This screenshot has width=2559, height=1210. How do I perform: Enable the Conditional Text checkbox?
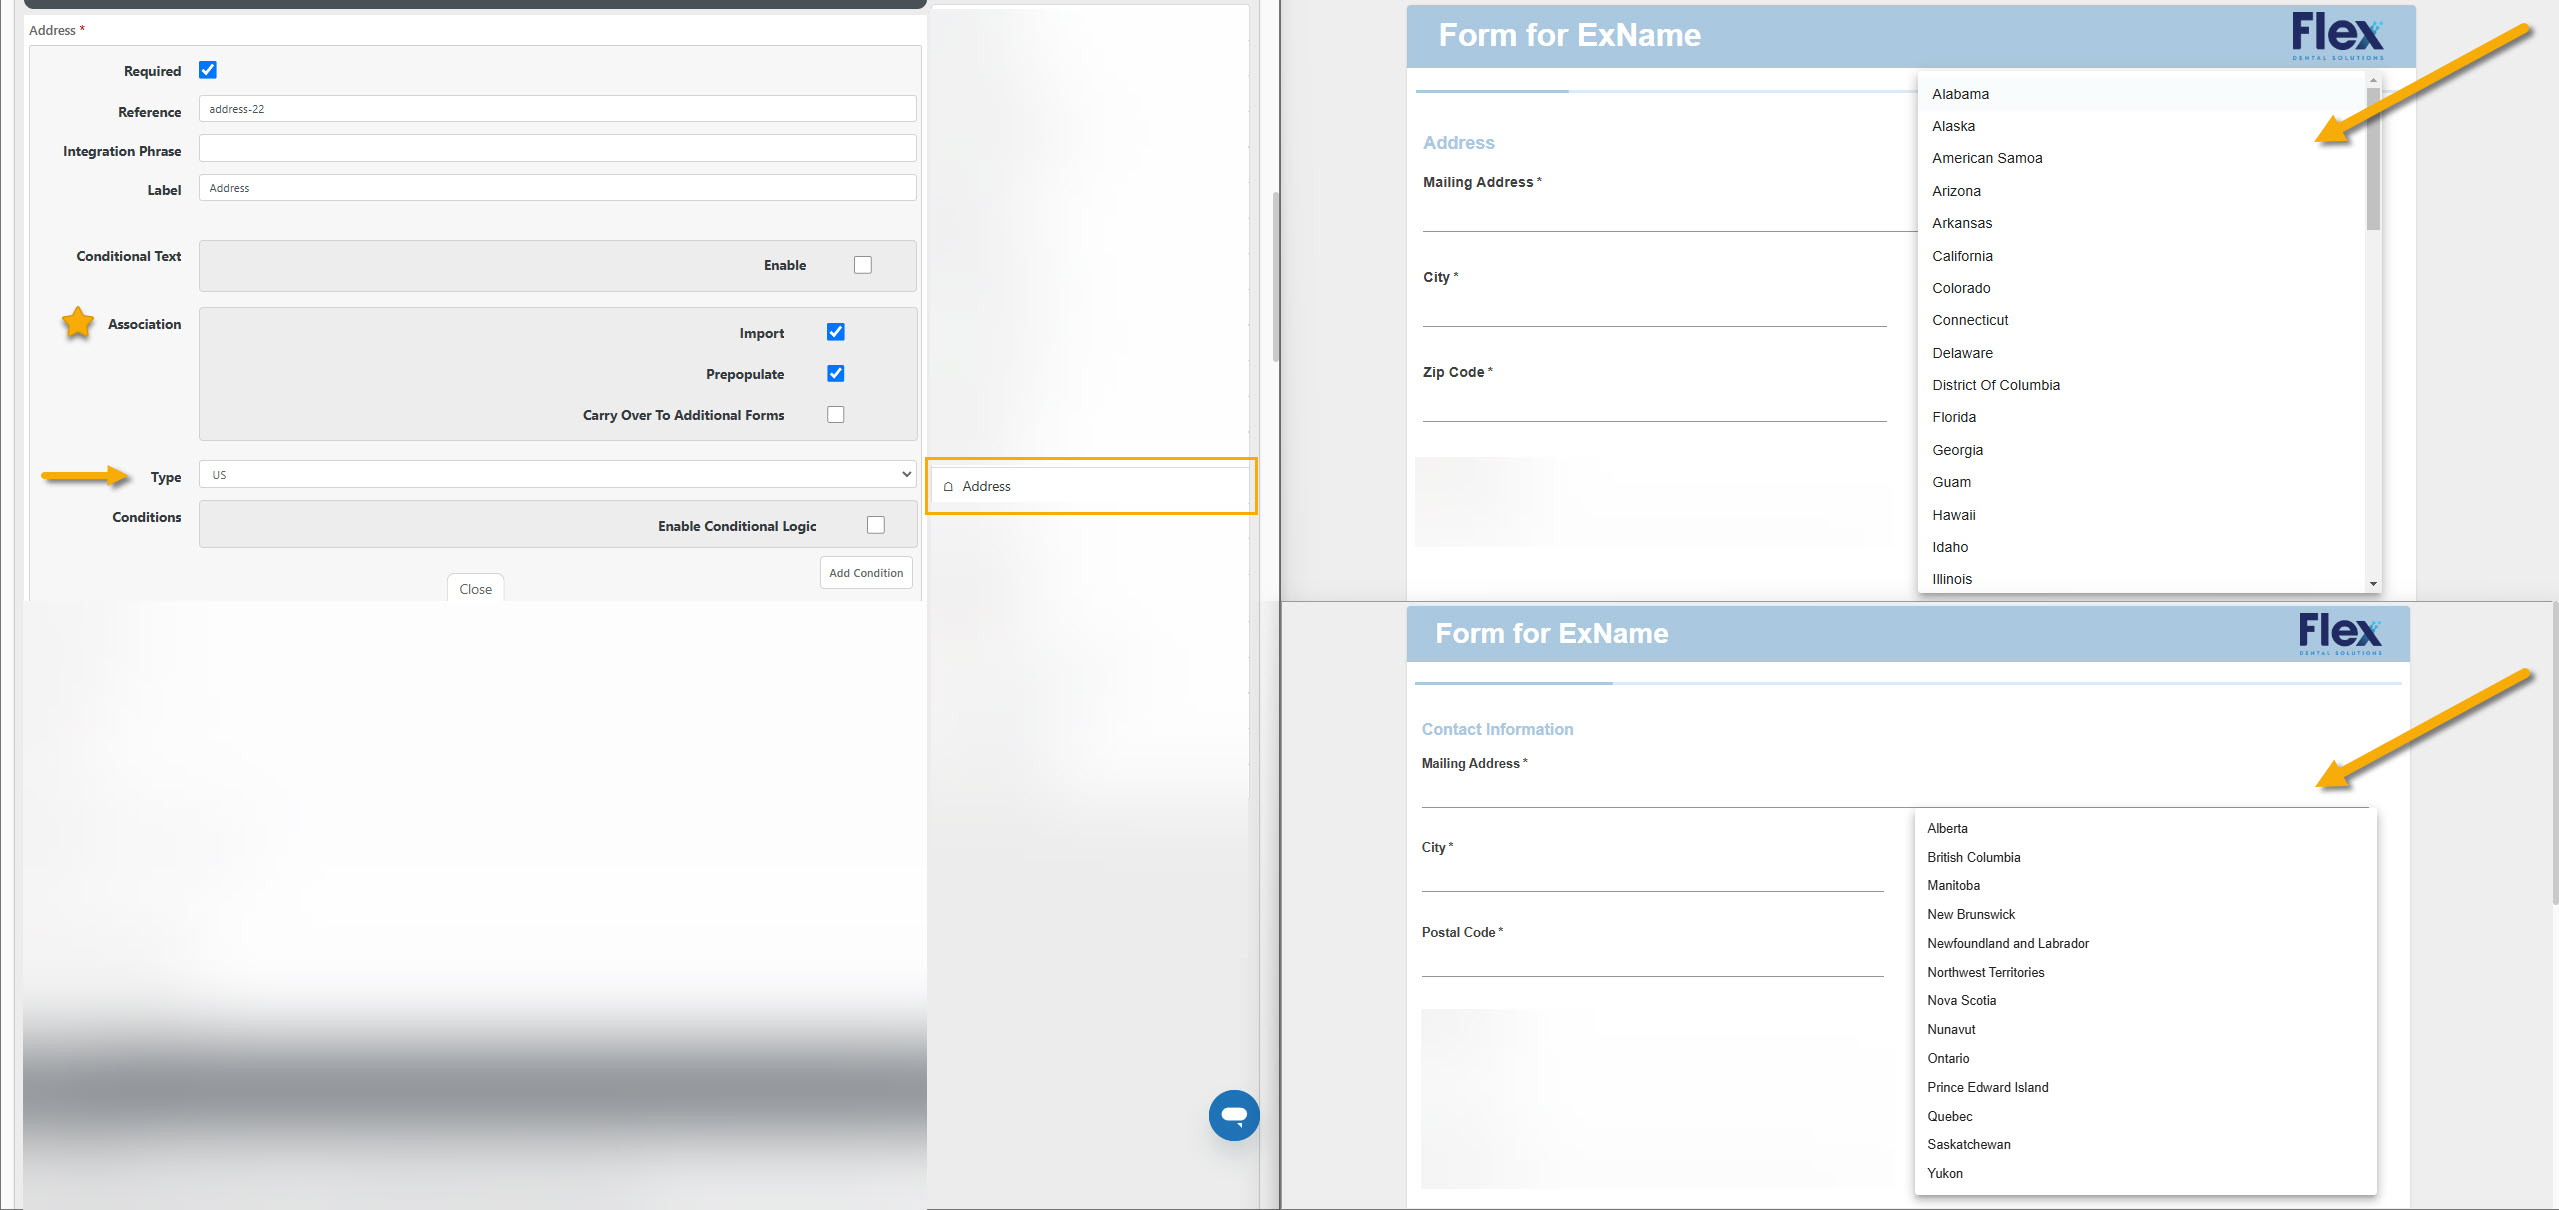pos(863,265)
